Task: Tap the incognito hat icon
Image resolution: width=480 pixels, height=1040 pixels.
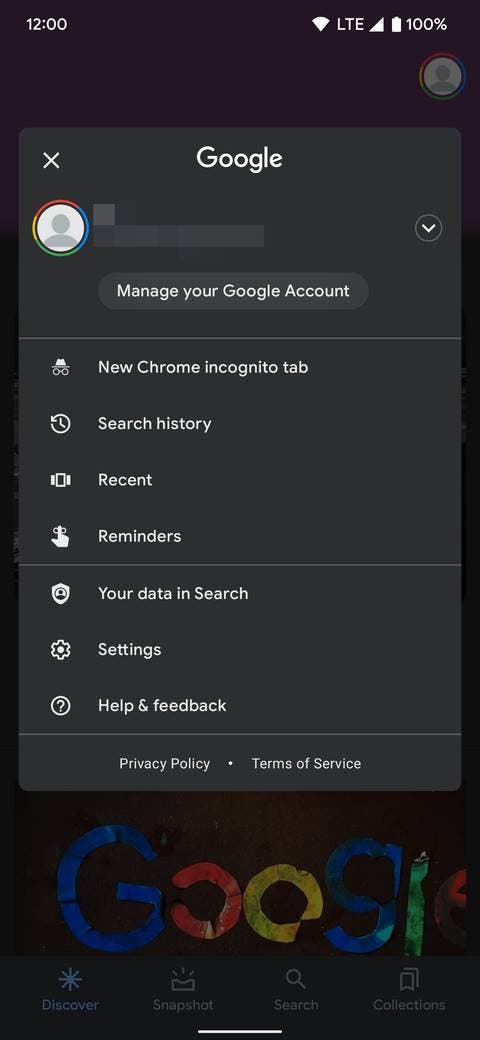Action: point(60,367)
